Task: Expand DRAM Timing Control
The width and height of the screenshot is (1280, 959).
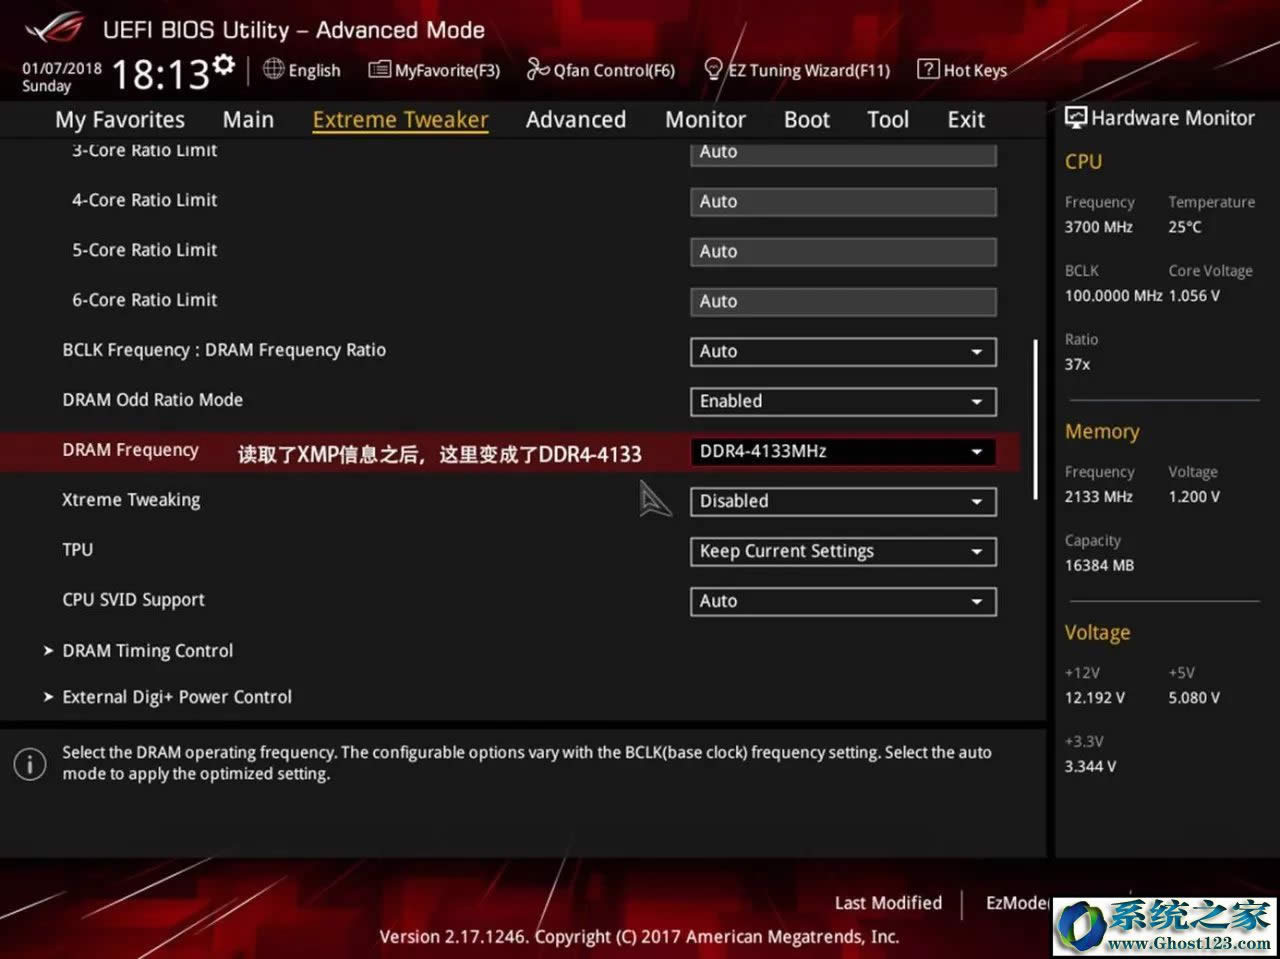Action: [x=147, y=650]
